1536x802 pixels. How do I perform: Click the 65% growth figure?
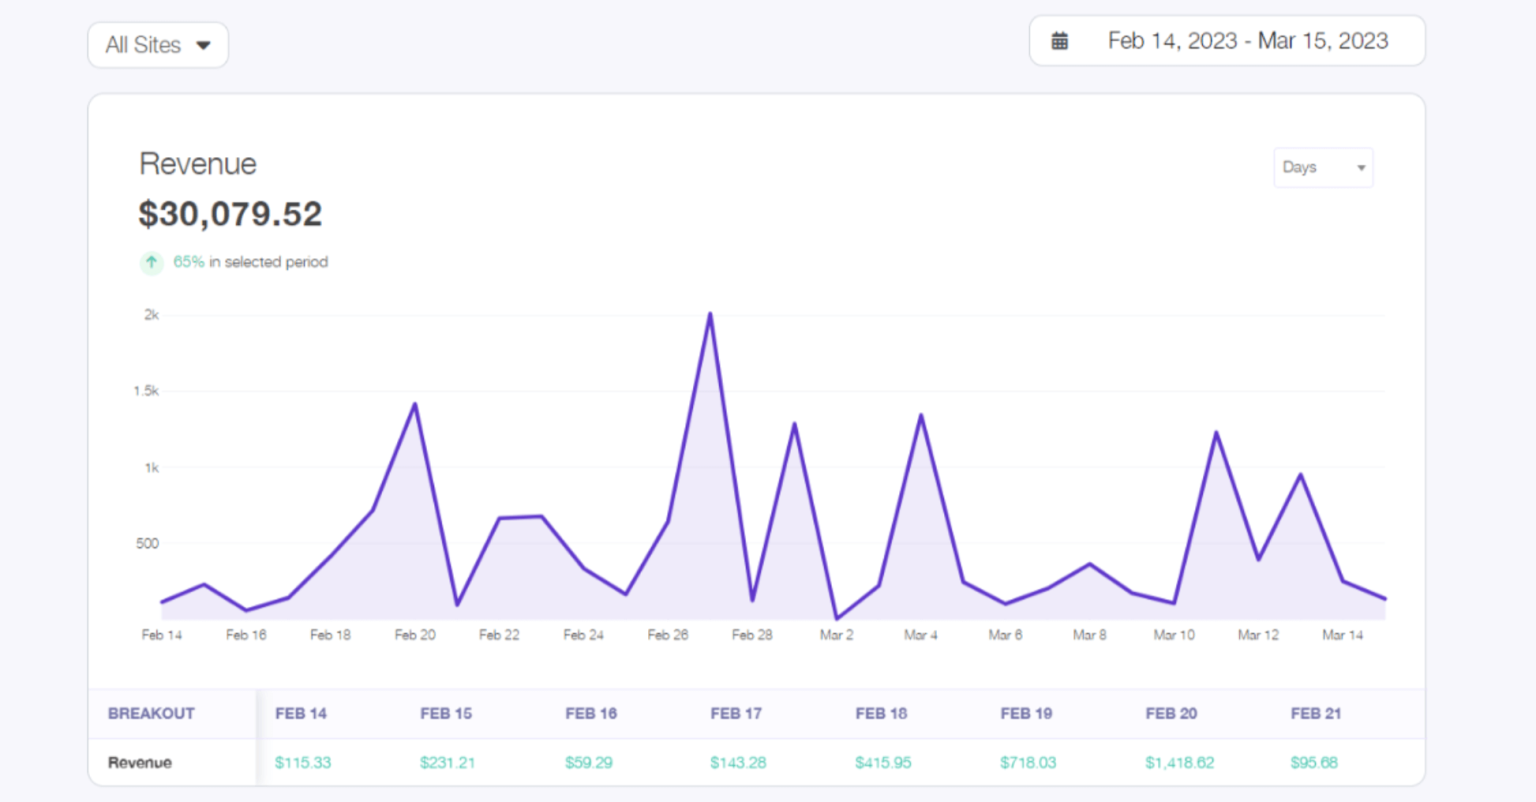click(x=189, y=262)
